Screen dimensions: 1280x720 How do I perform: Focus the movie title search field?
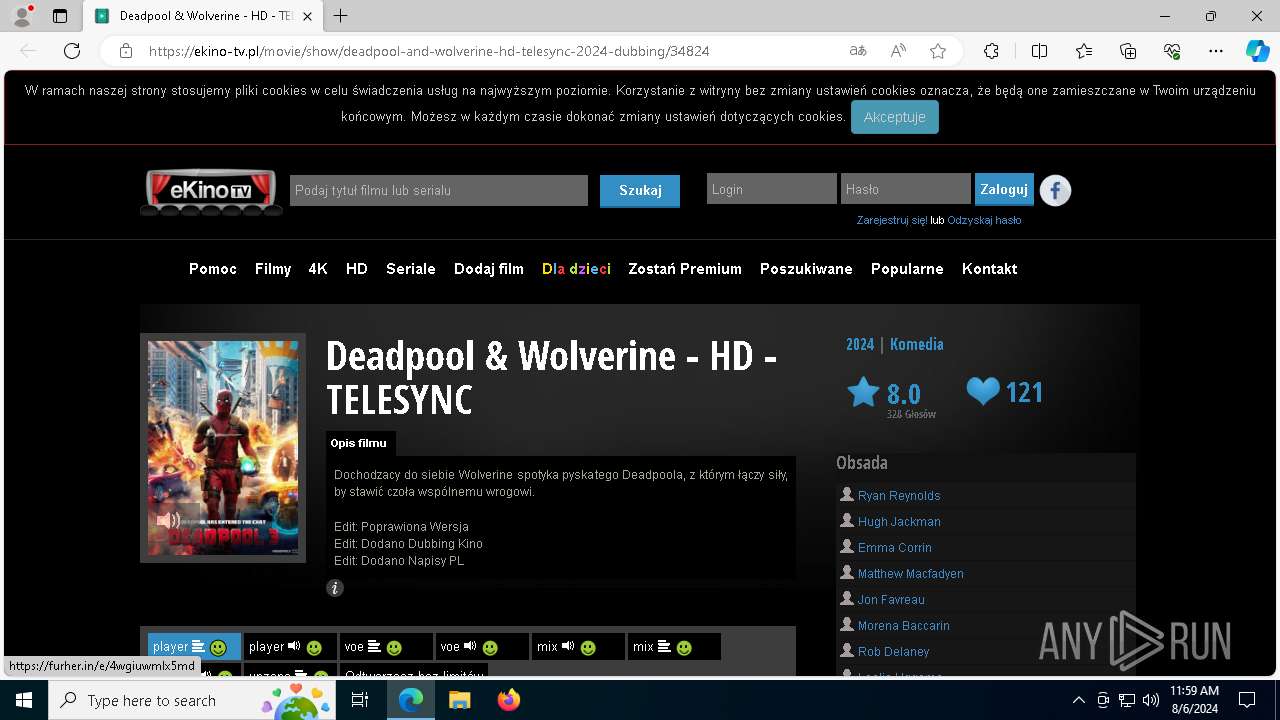click(x=439, y=190)
